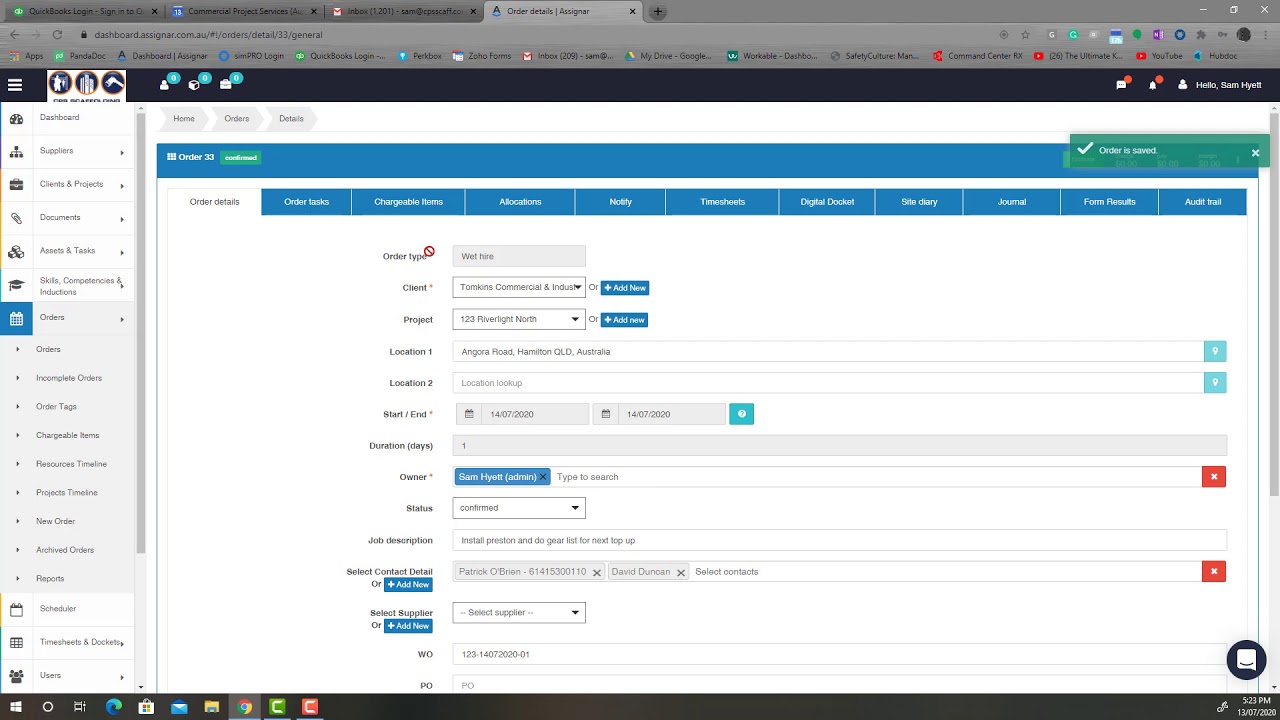Click the Hello, Sam Hyett user menu
1280x720 pixels.
[1220, 85]
